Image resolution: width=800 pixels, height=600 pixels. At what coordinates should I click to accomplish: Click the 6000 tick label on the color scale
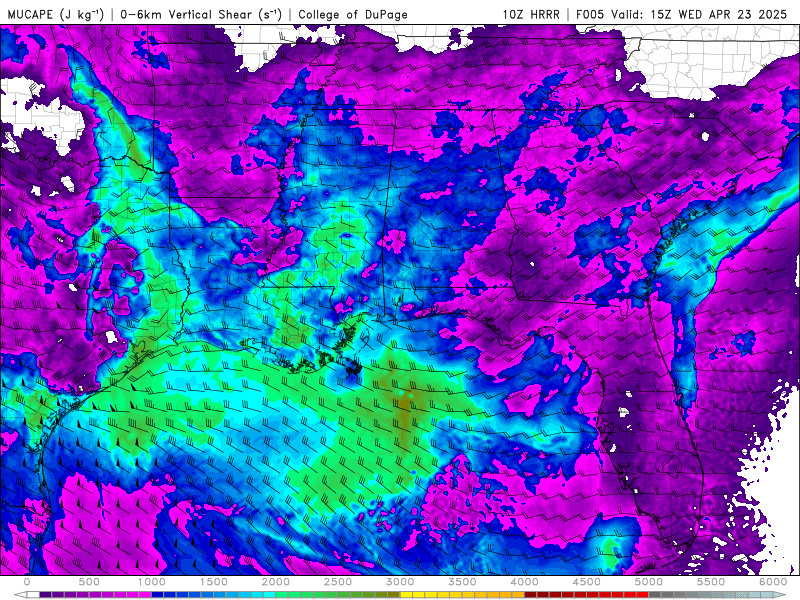[x=773, y=582]
